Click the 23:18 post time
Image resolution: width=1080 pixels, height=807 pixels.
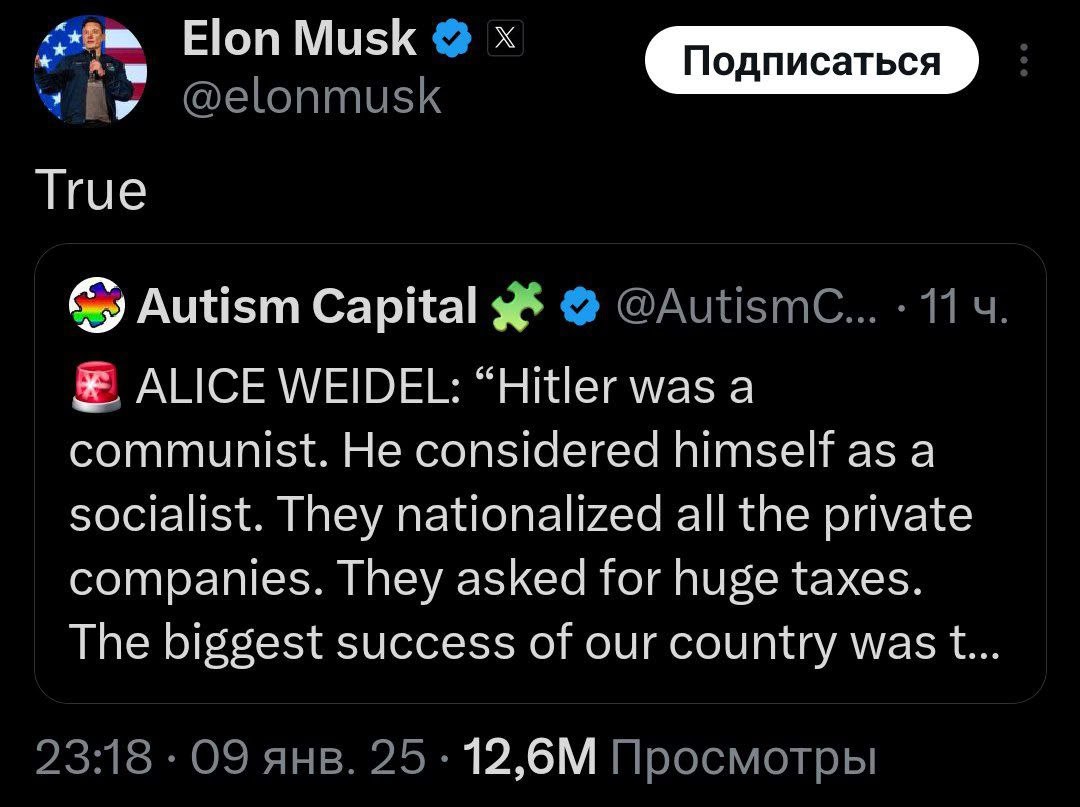pos(93,758)
